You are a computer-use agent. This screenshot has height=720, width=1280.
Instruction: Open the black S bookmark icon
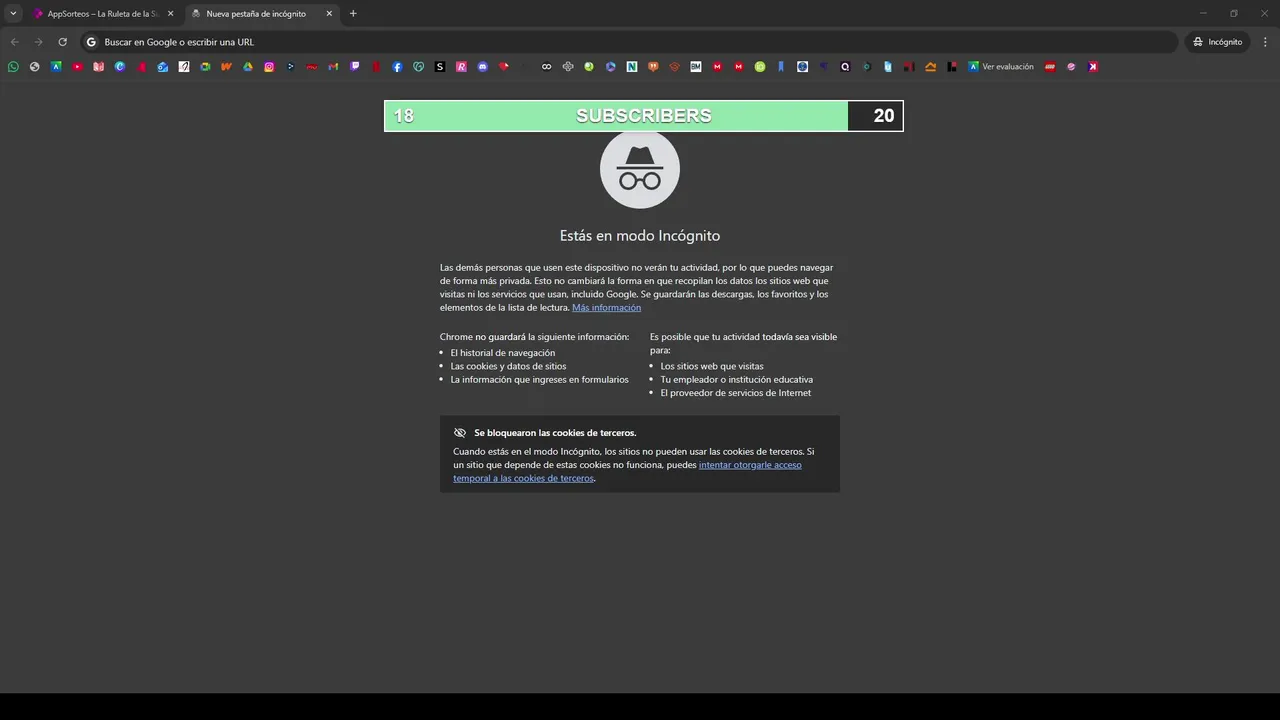pos(440,67)
